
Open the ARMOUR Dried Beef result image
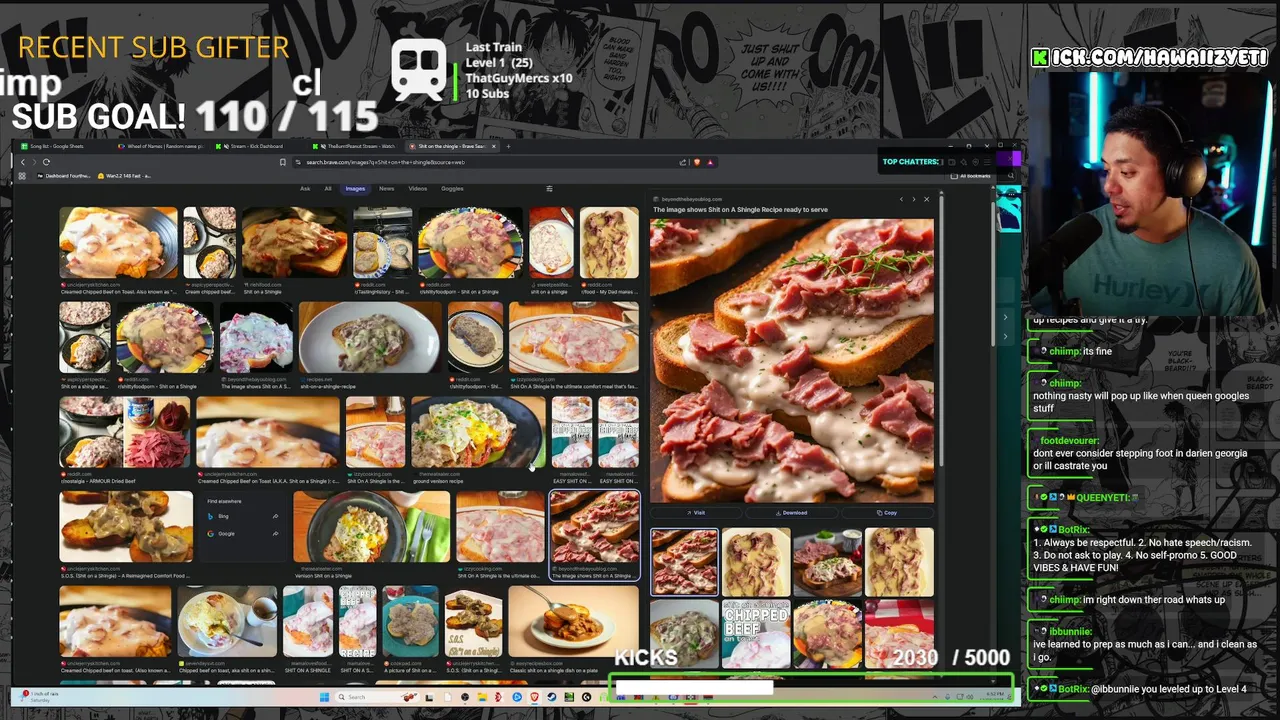click(x=124, y=433)
